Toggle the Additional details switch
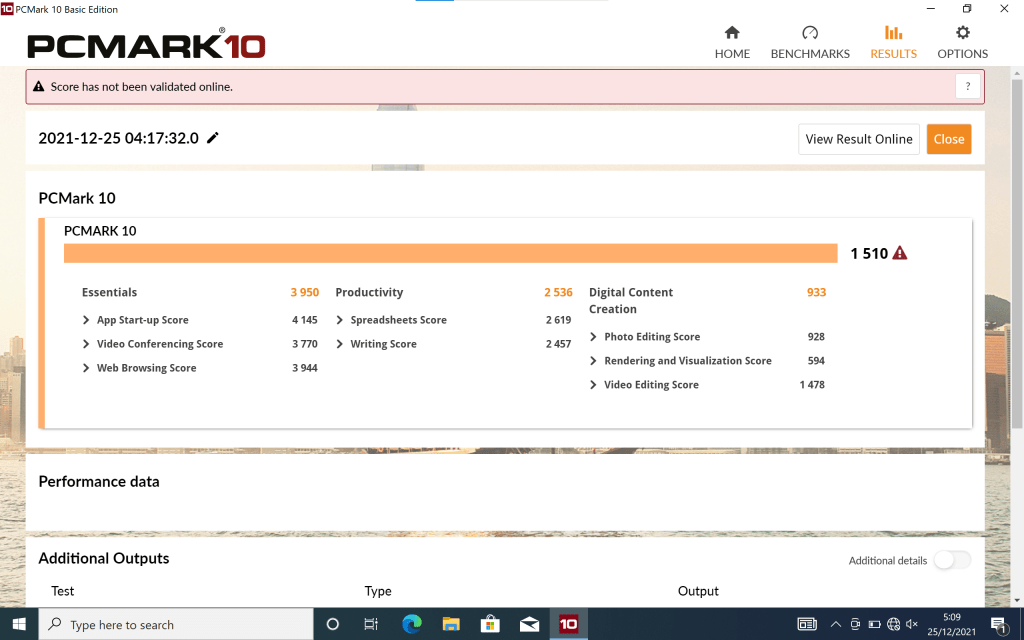 click(x=952, y=560)
